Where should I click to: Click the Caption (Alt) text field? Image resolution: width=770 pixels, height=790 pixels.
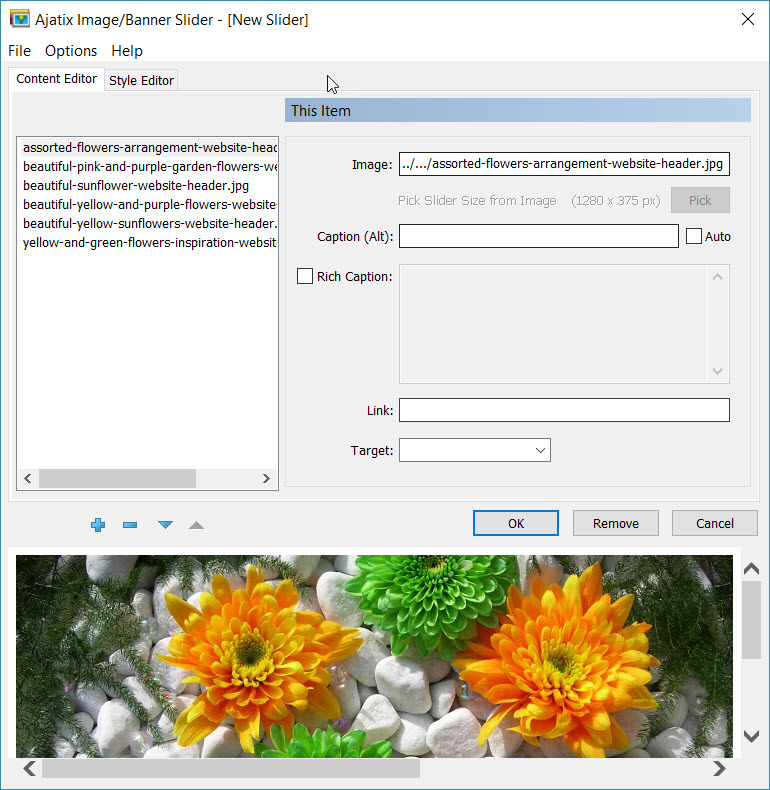(539, 236)
